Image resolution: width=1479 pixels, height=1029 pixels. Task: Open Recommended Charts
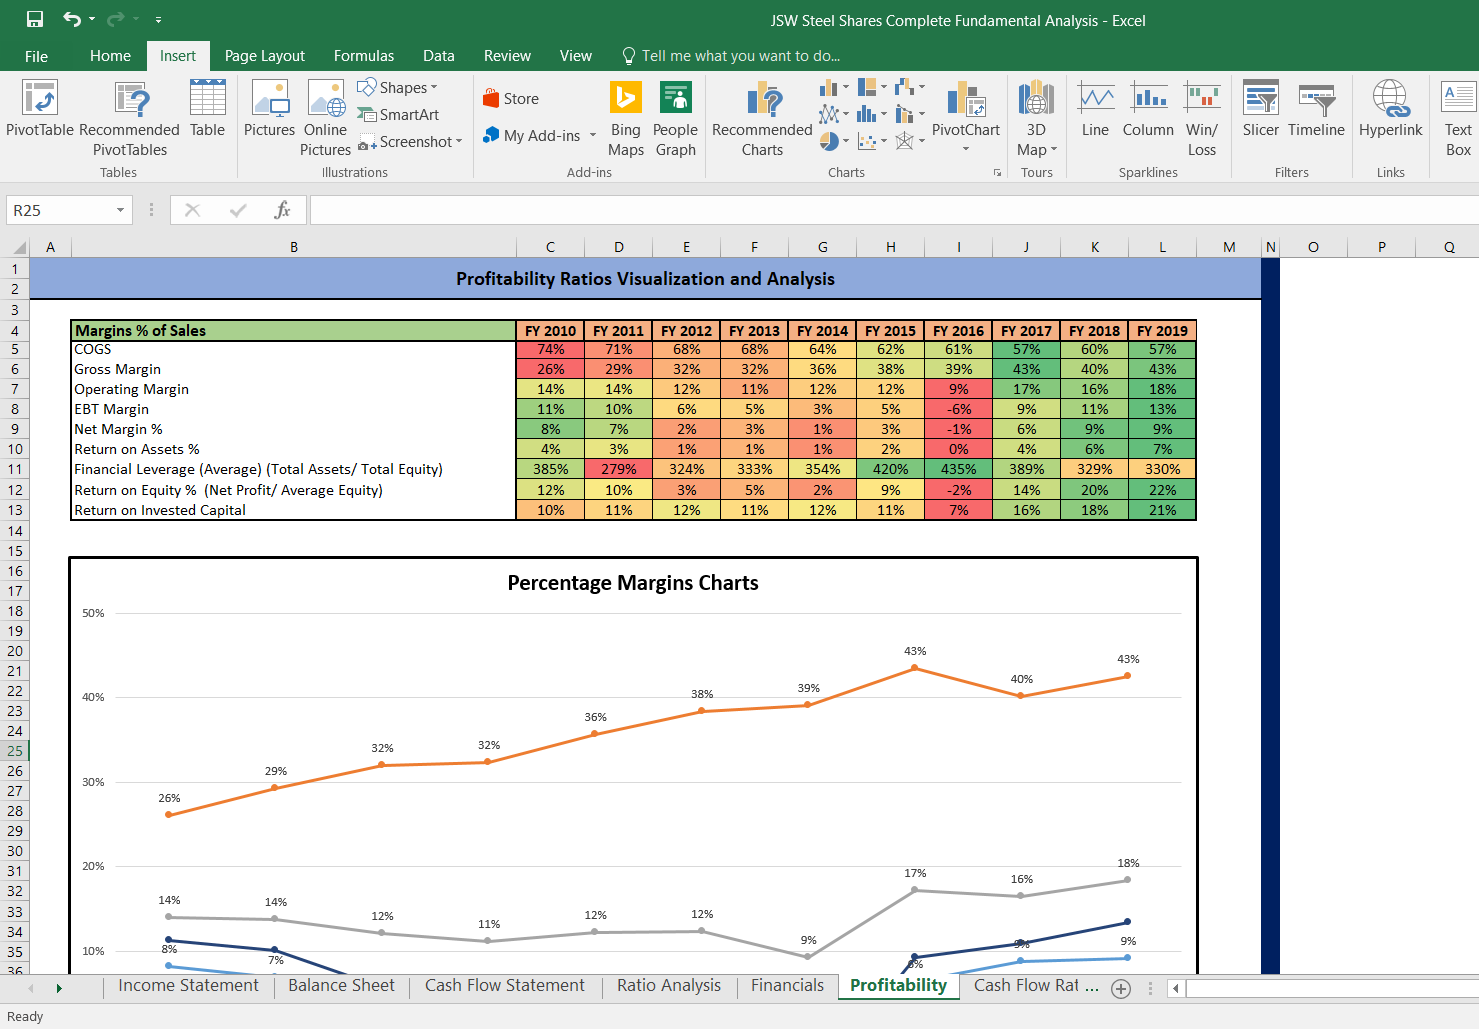click(763, 118)
